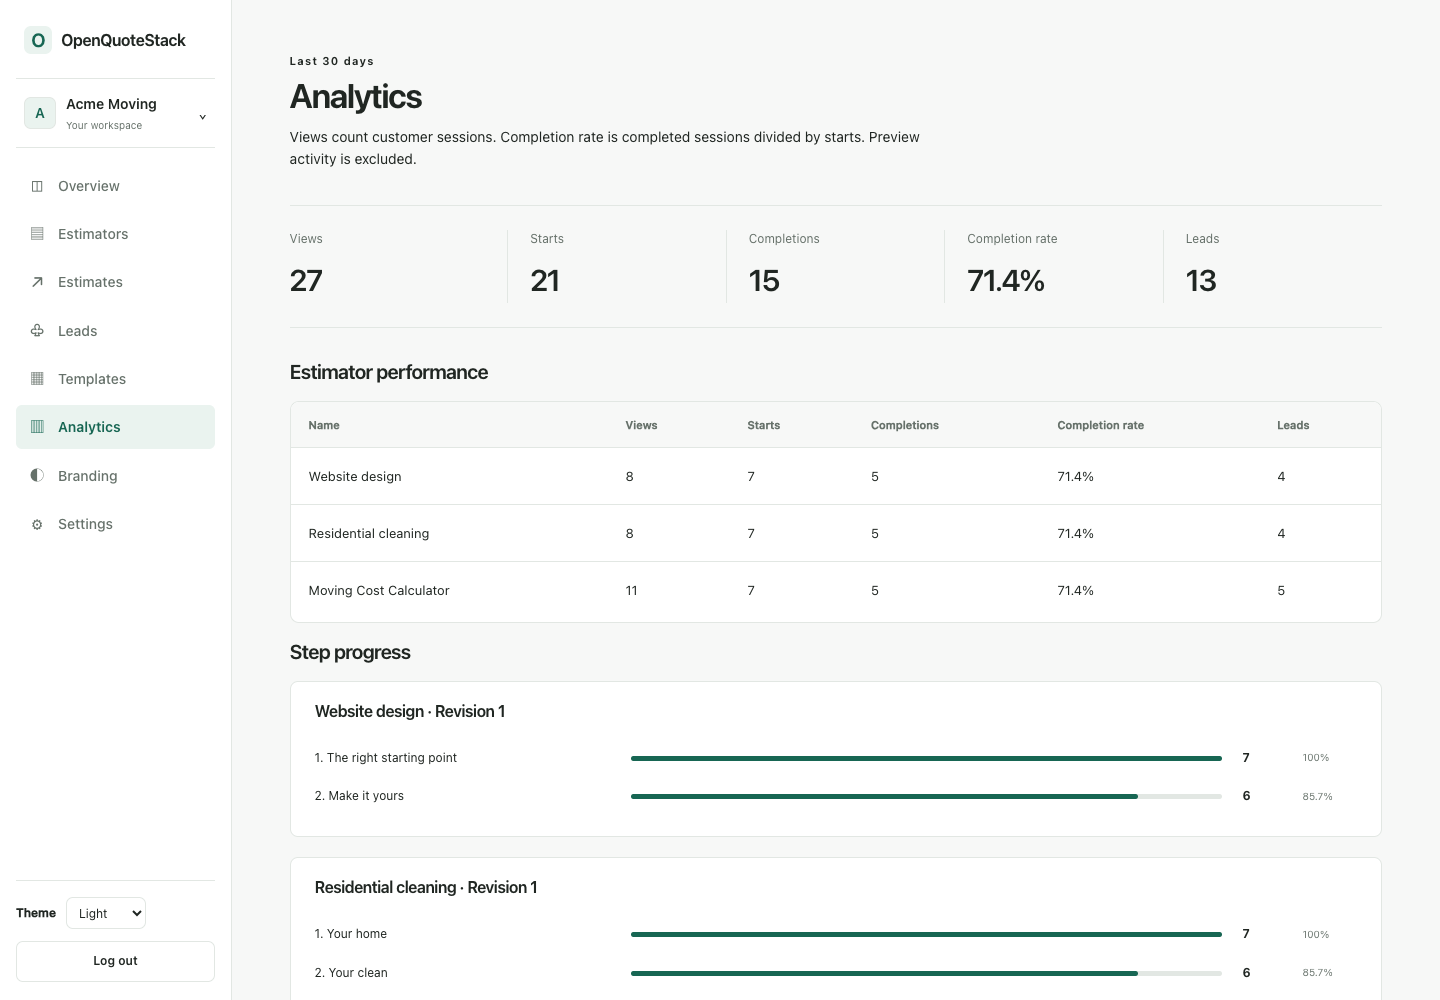This screenshot has width=1440, height=1000.
Task: Click Moving Cost Calculator views value 11
Action: coord(631,591)
